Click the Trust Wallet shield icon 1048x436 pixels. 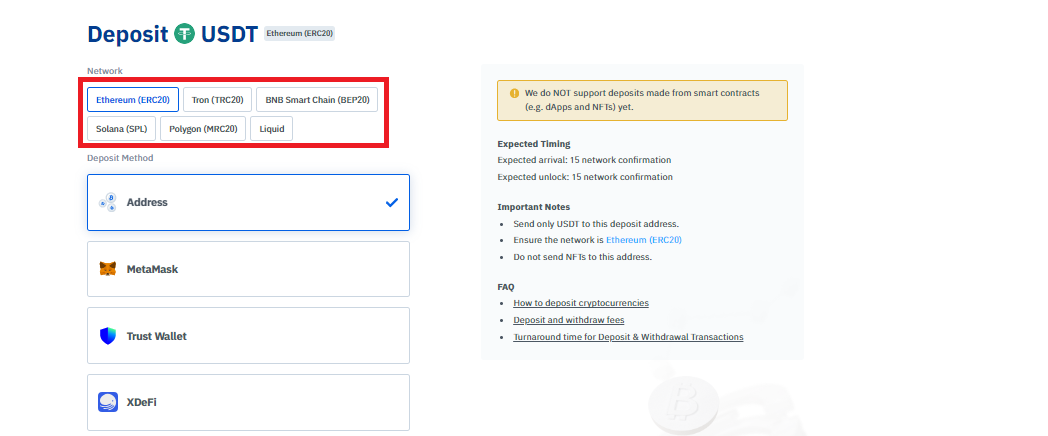click(108, 336)
